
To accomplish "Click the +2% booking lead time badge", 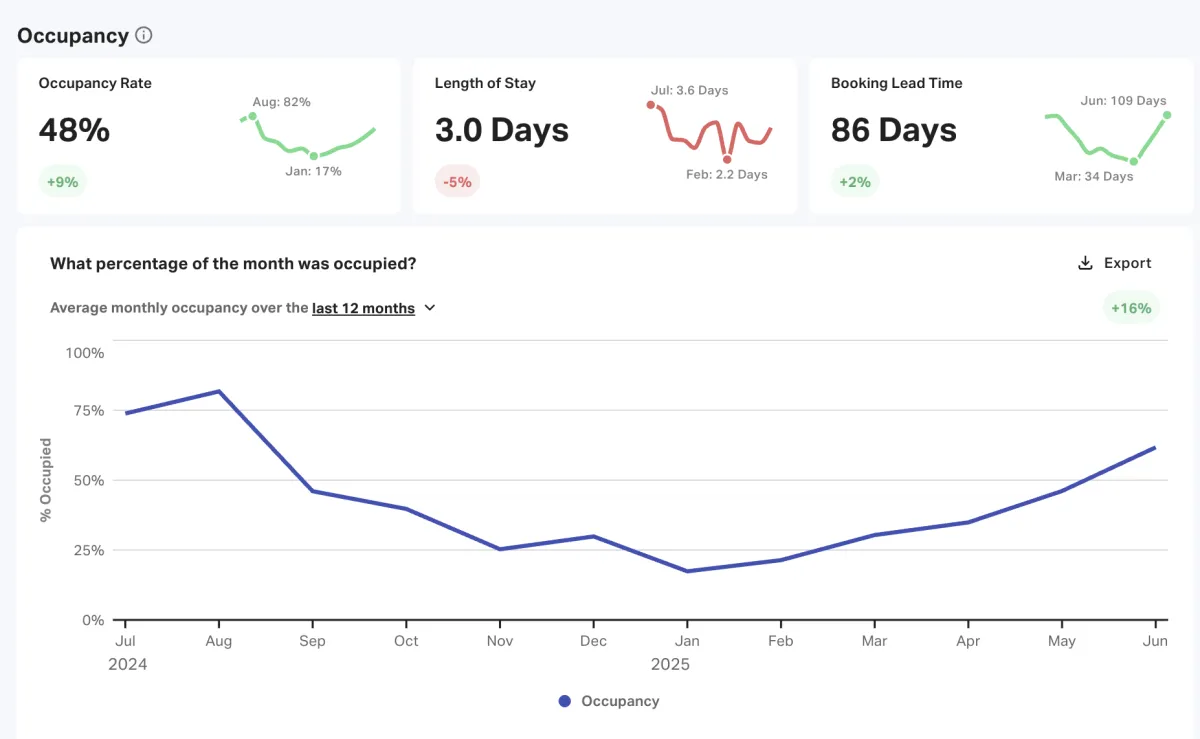I will point(855,182).
